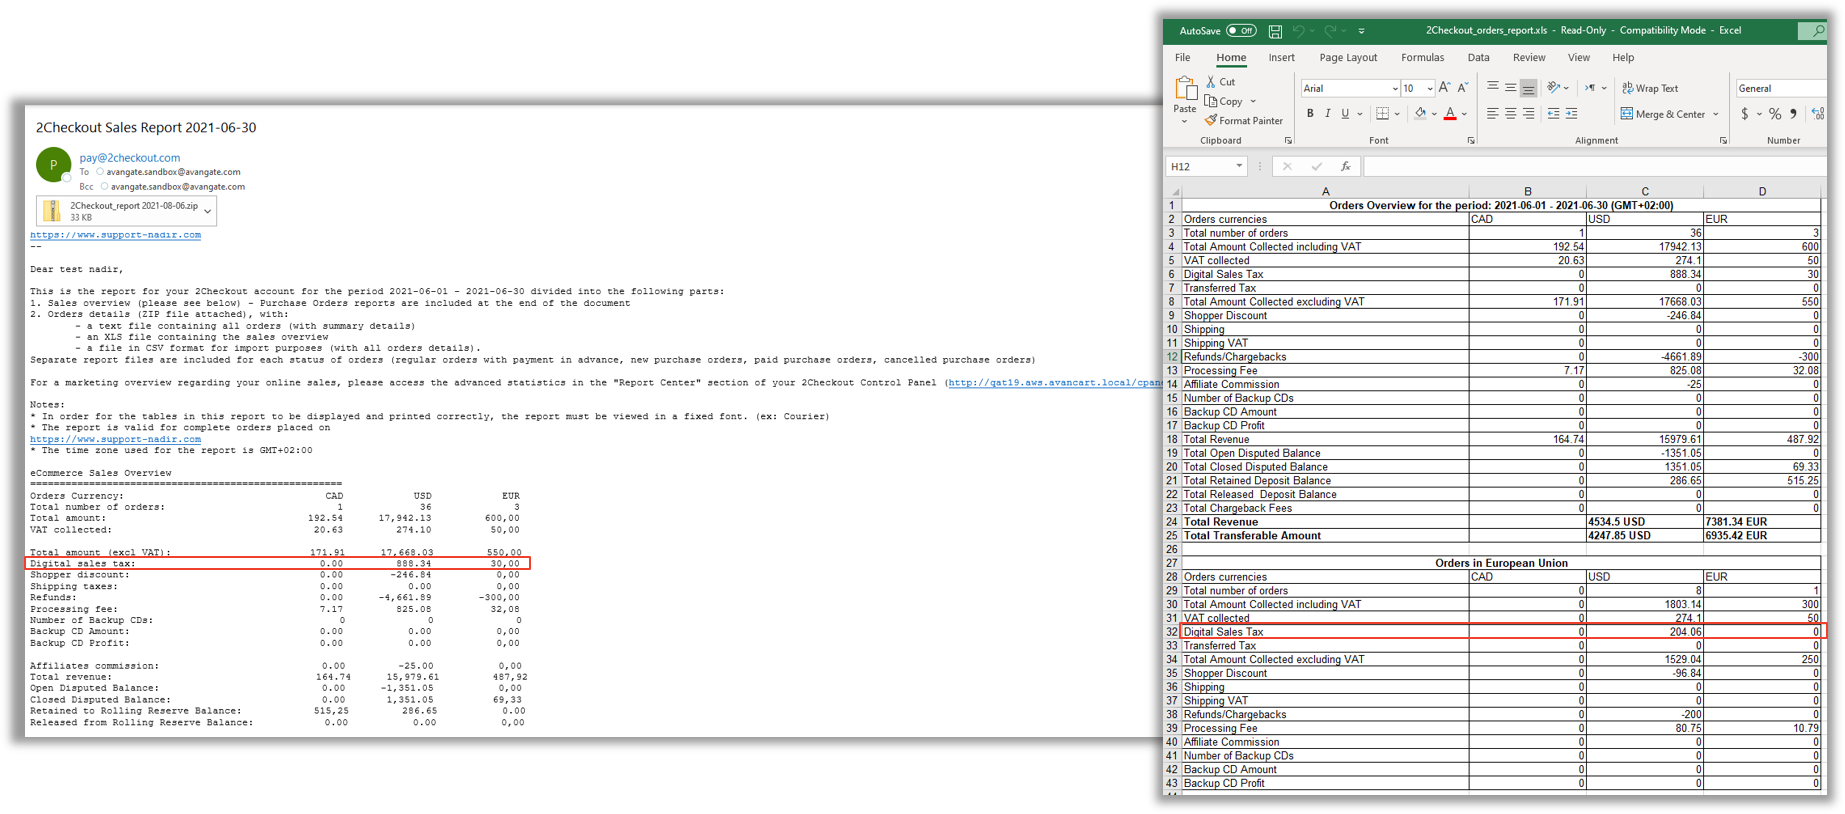1845x814 pixels.
Task: Click the Paste clipboard icon
Action: point(1185,89)
